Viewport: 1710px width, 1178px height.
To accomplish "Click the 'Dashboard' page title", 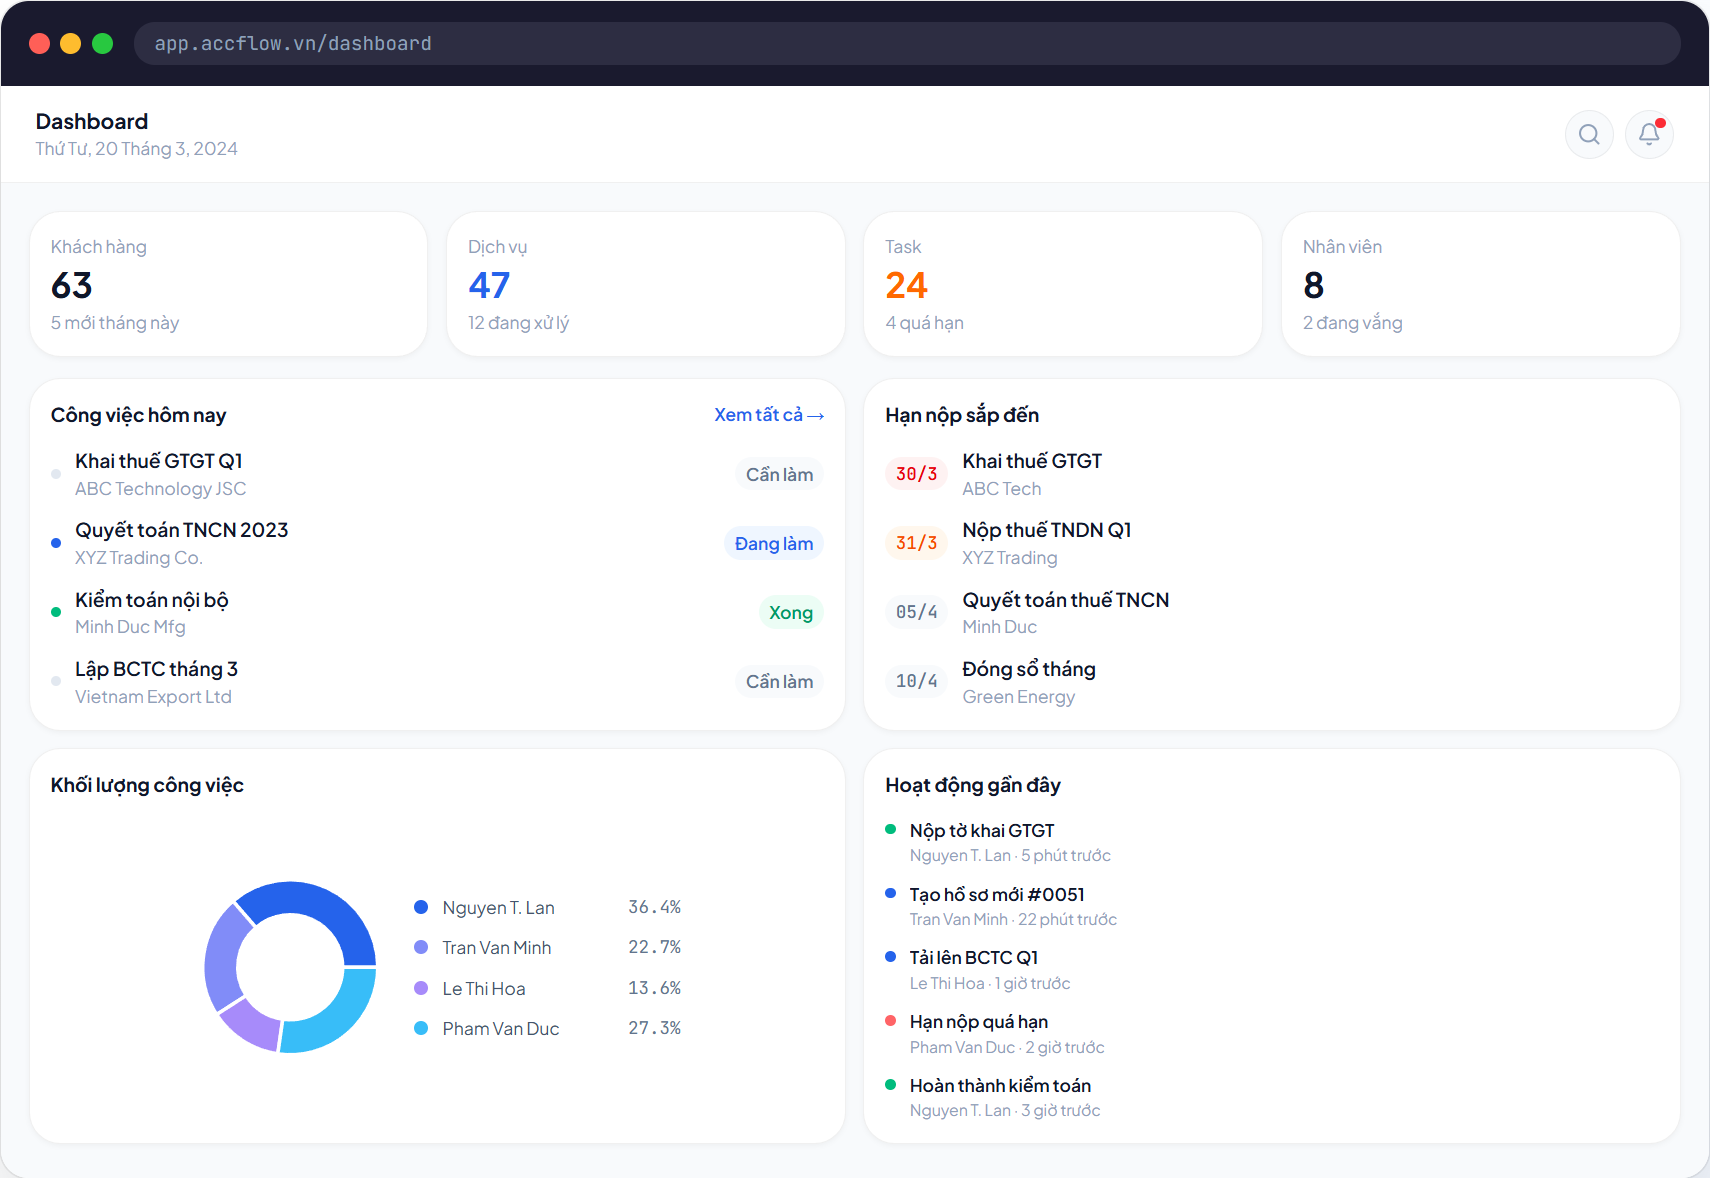I will point(92,121).
